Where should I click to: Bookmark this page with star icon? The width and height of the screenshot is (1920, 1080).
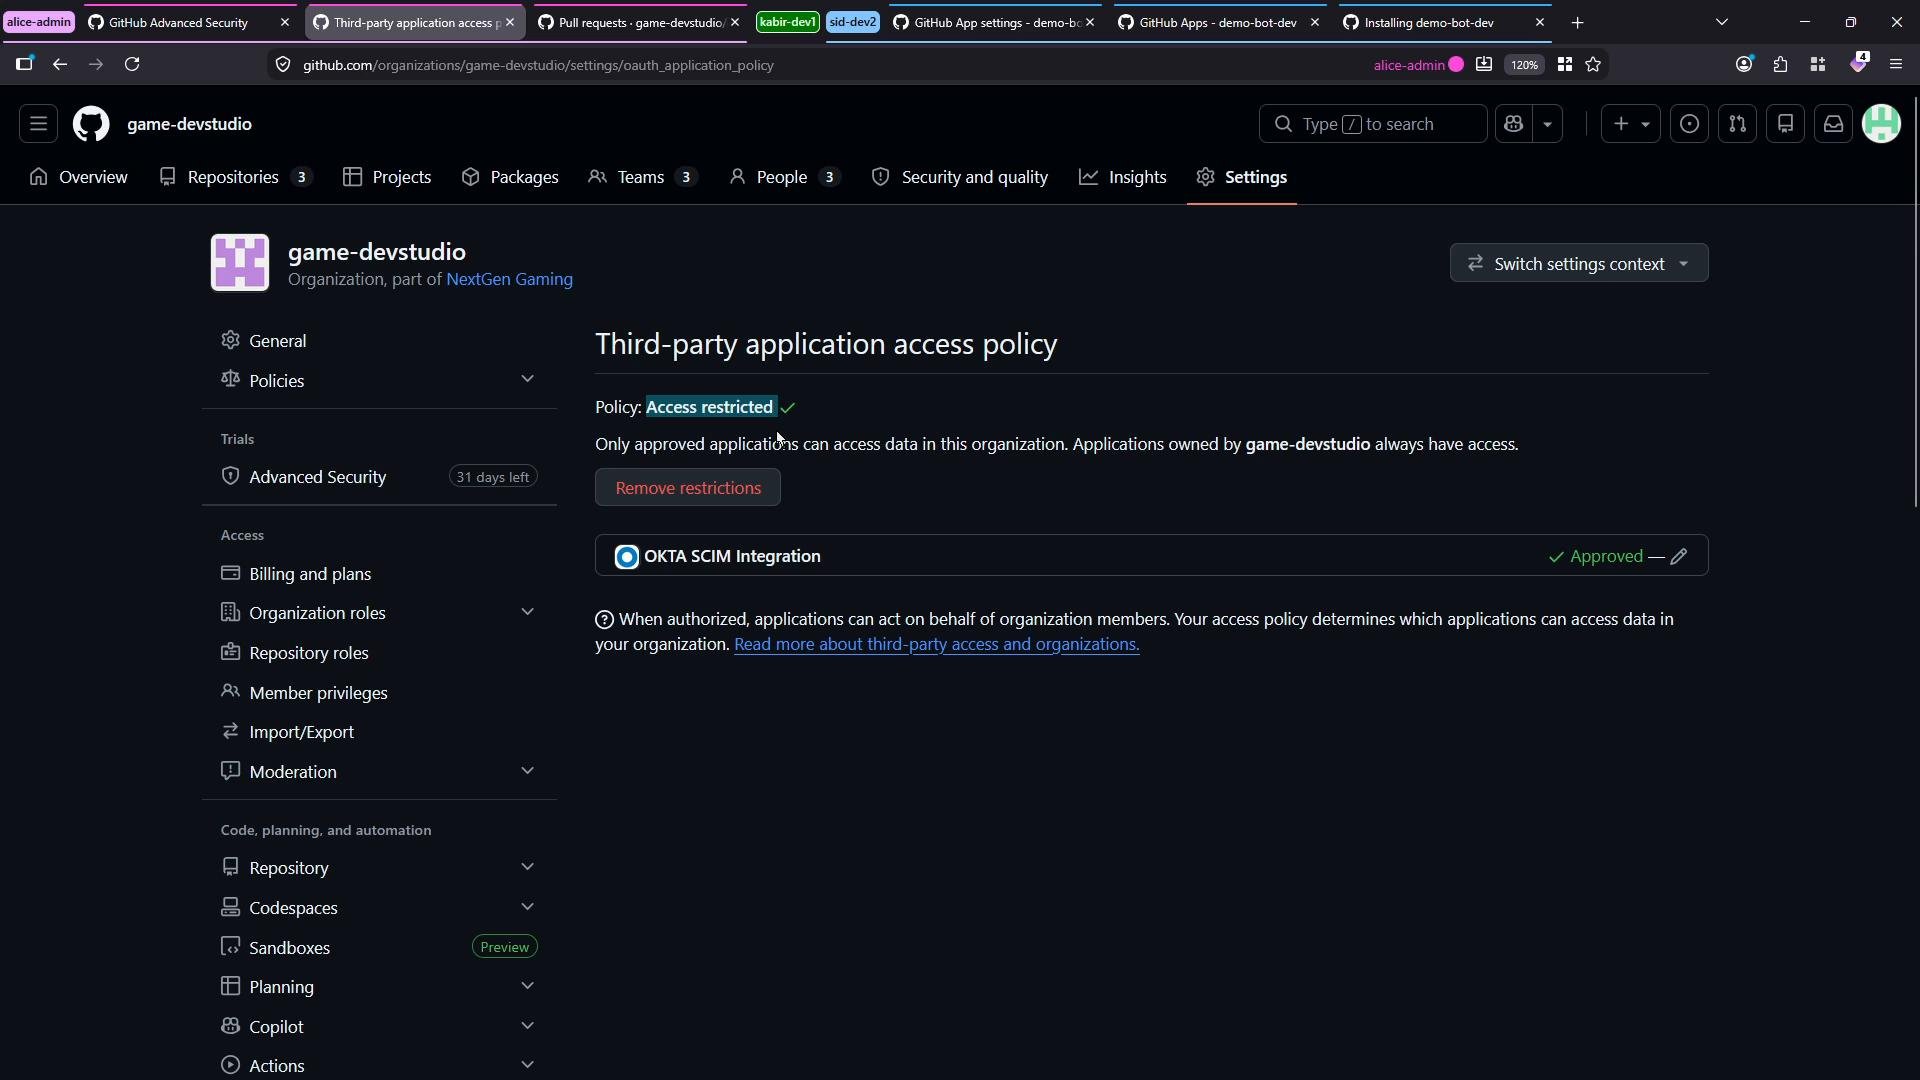1593,64
